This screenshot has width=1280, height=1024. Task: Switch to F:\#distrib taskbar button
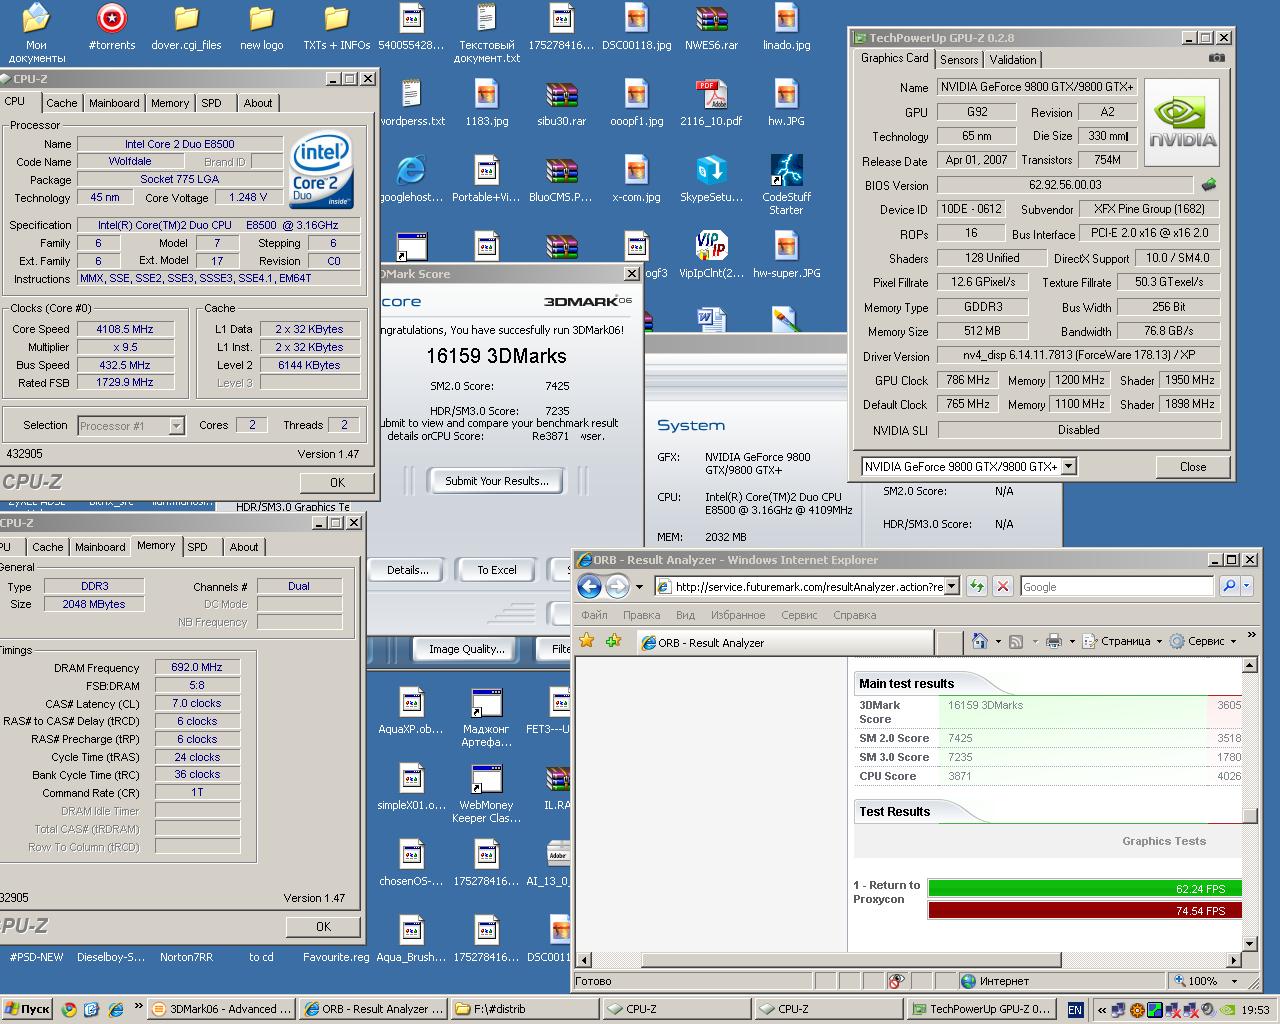pos(525,1009)
